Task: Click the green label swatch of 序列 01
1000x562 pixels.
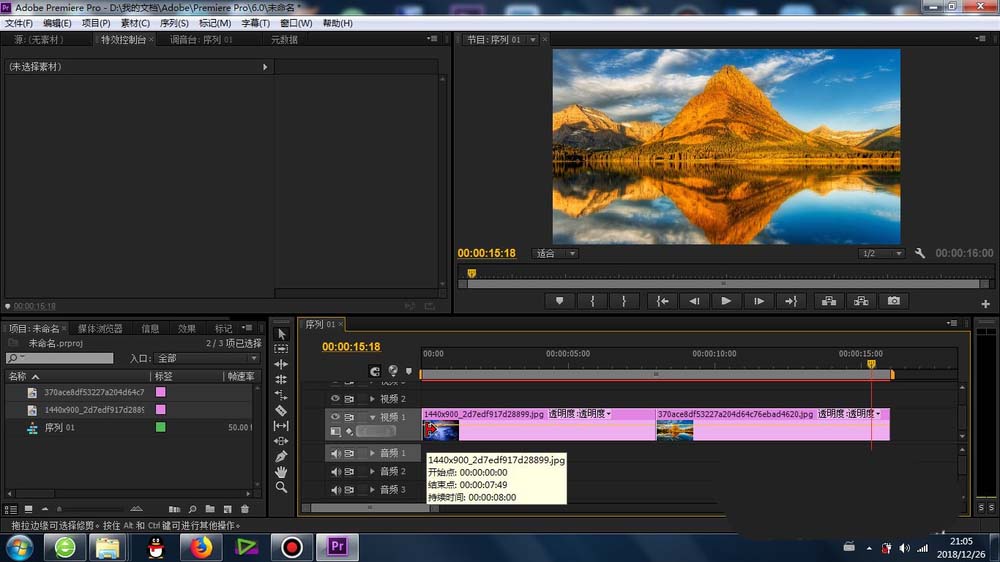Action: 161,427
